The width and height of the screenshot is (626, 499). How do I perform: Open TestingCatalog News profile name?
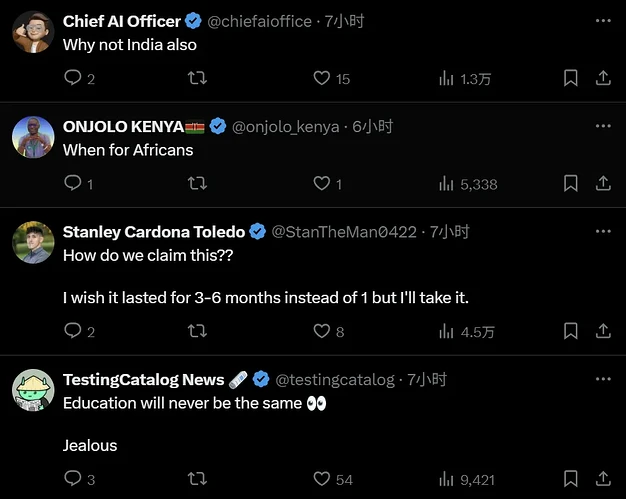(x=143, y=380)
